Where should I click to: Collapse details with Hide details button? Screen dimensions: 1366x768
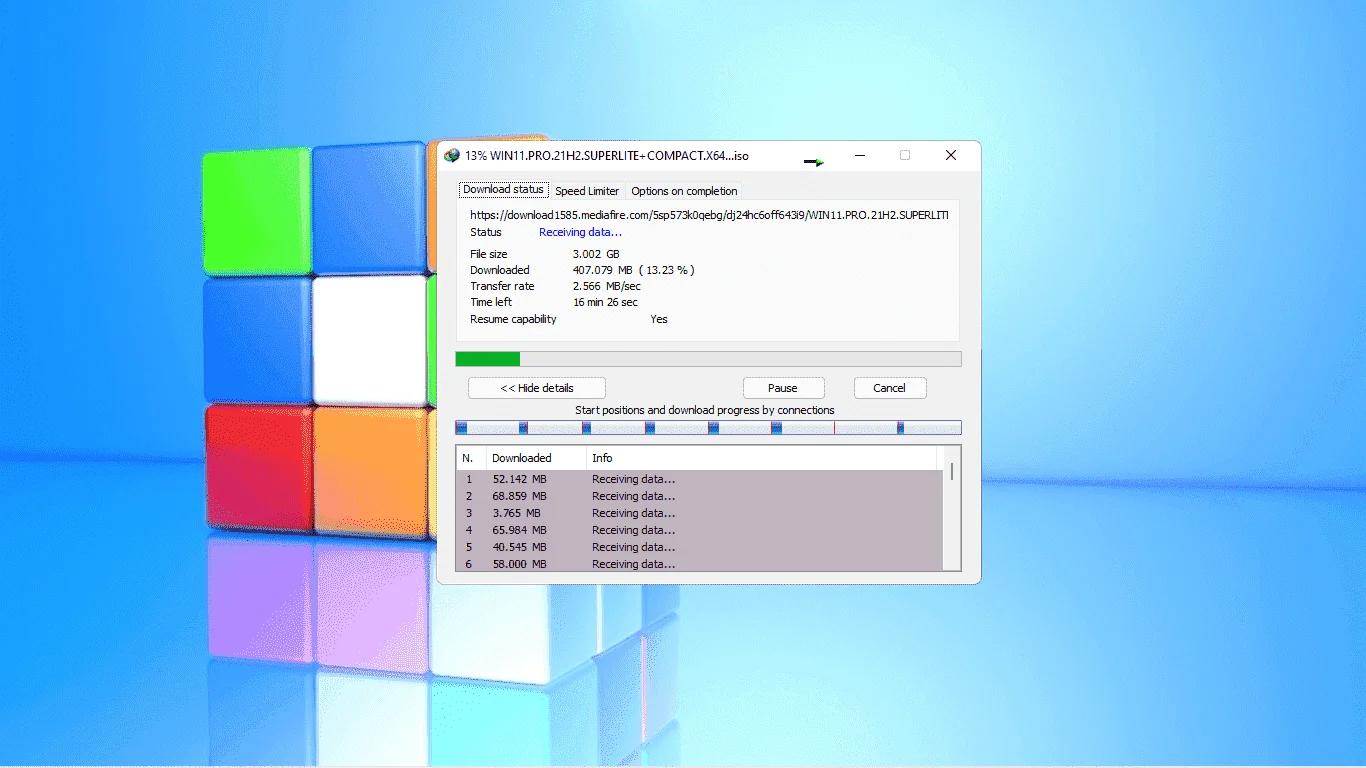point(537,388)
